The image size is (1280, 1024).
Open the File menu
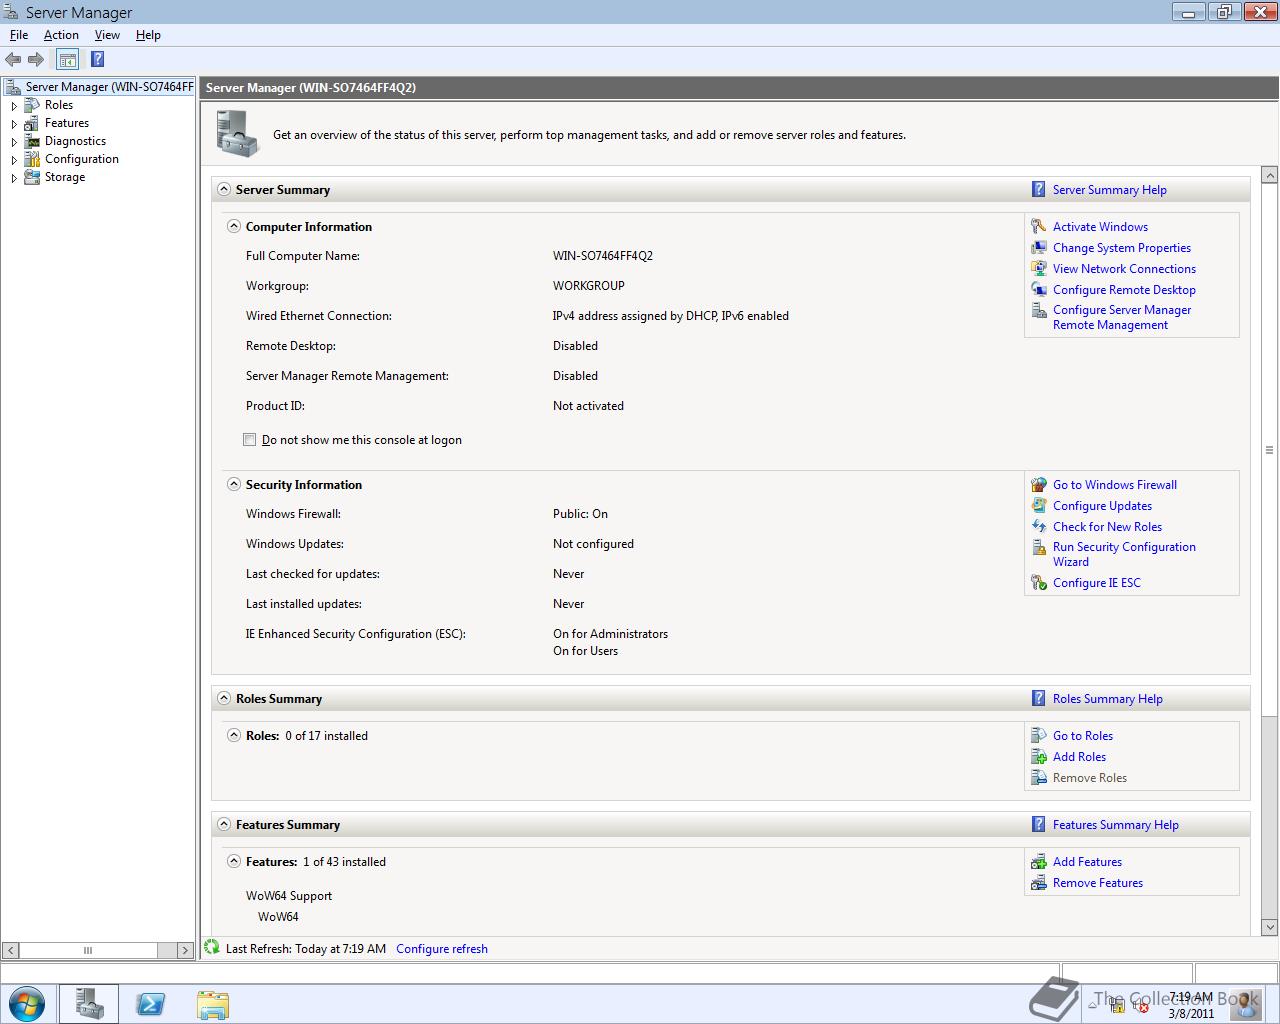tap(19, 35)
